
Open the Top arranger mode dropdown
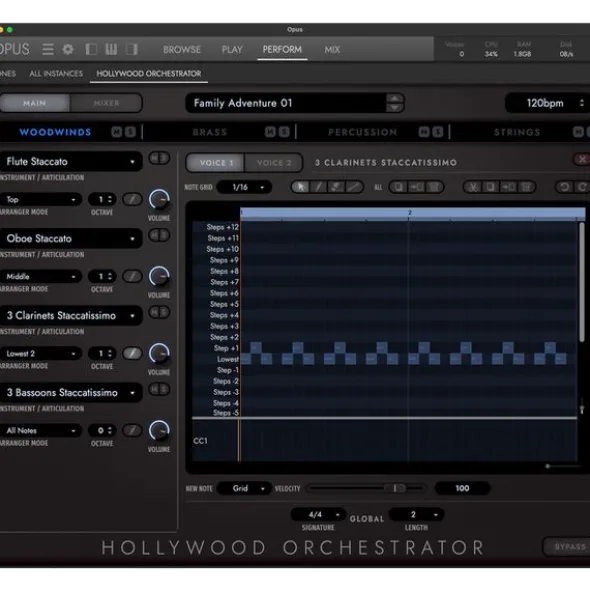41,199
